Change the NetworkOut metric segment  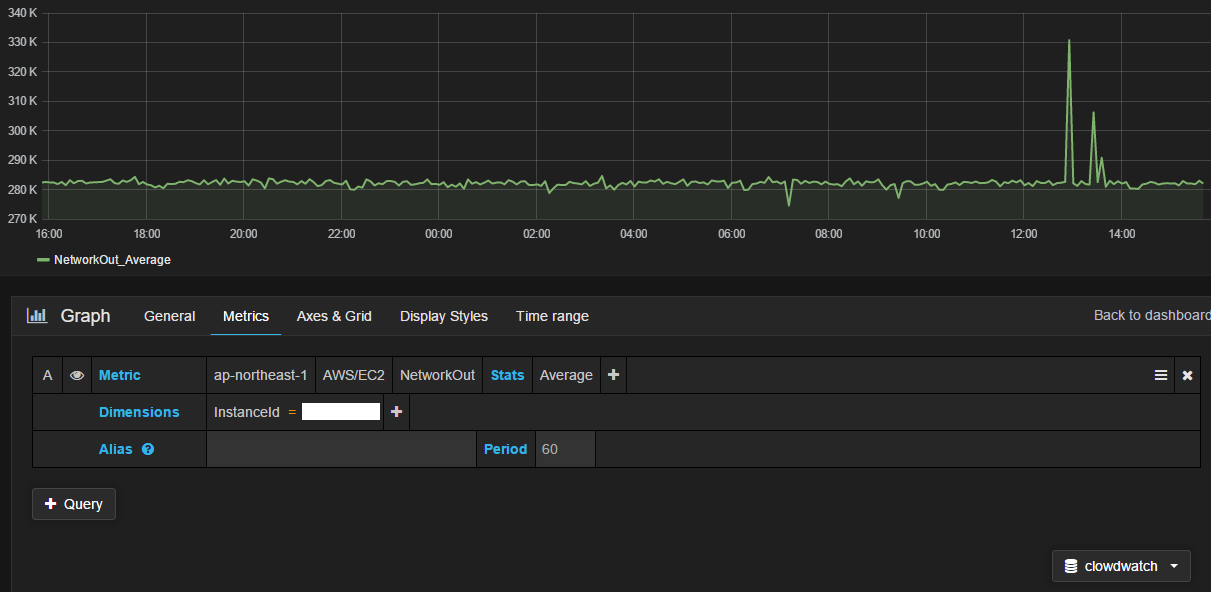[x=437, y=375]
